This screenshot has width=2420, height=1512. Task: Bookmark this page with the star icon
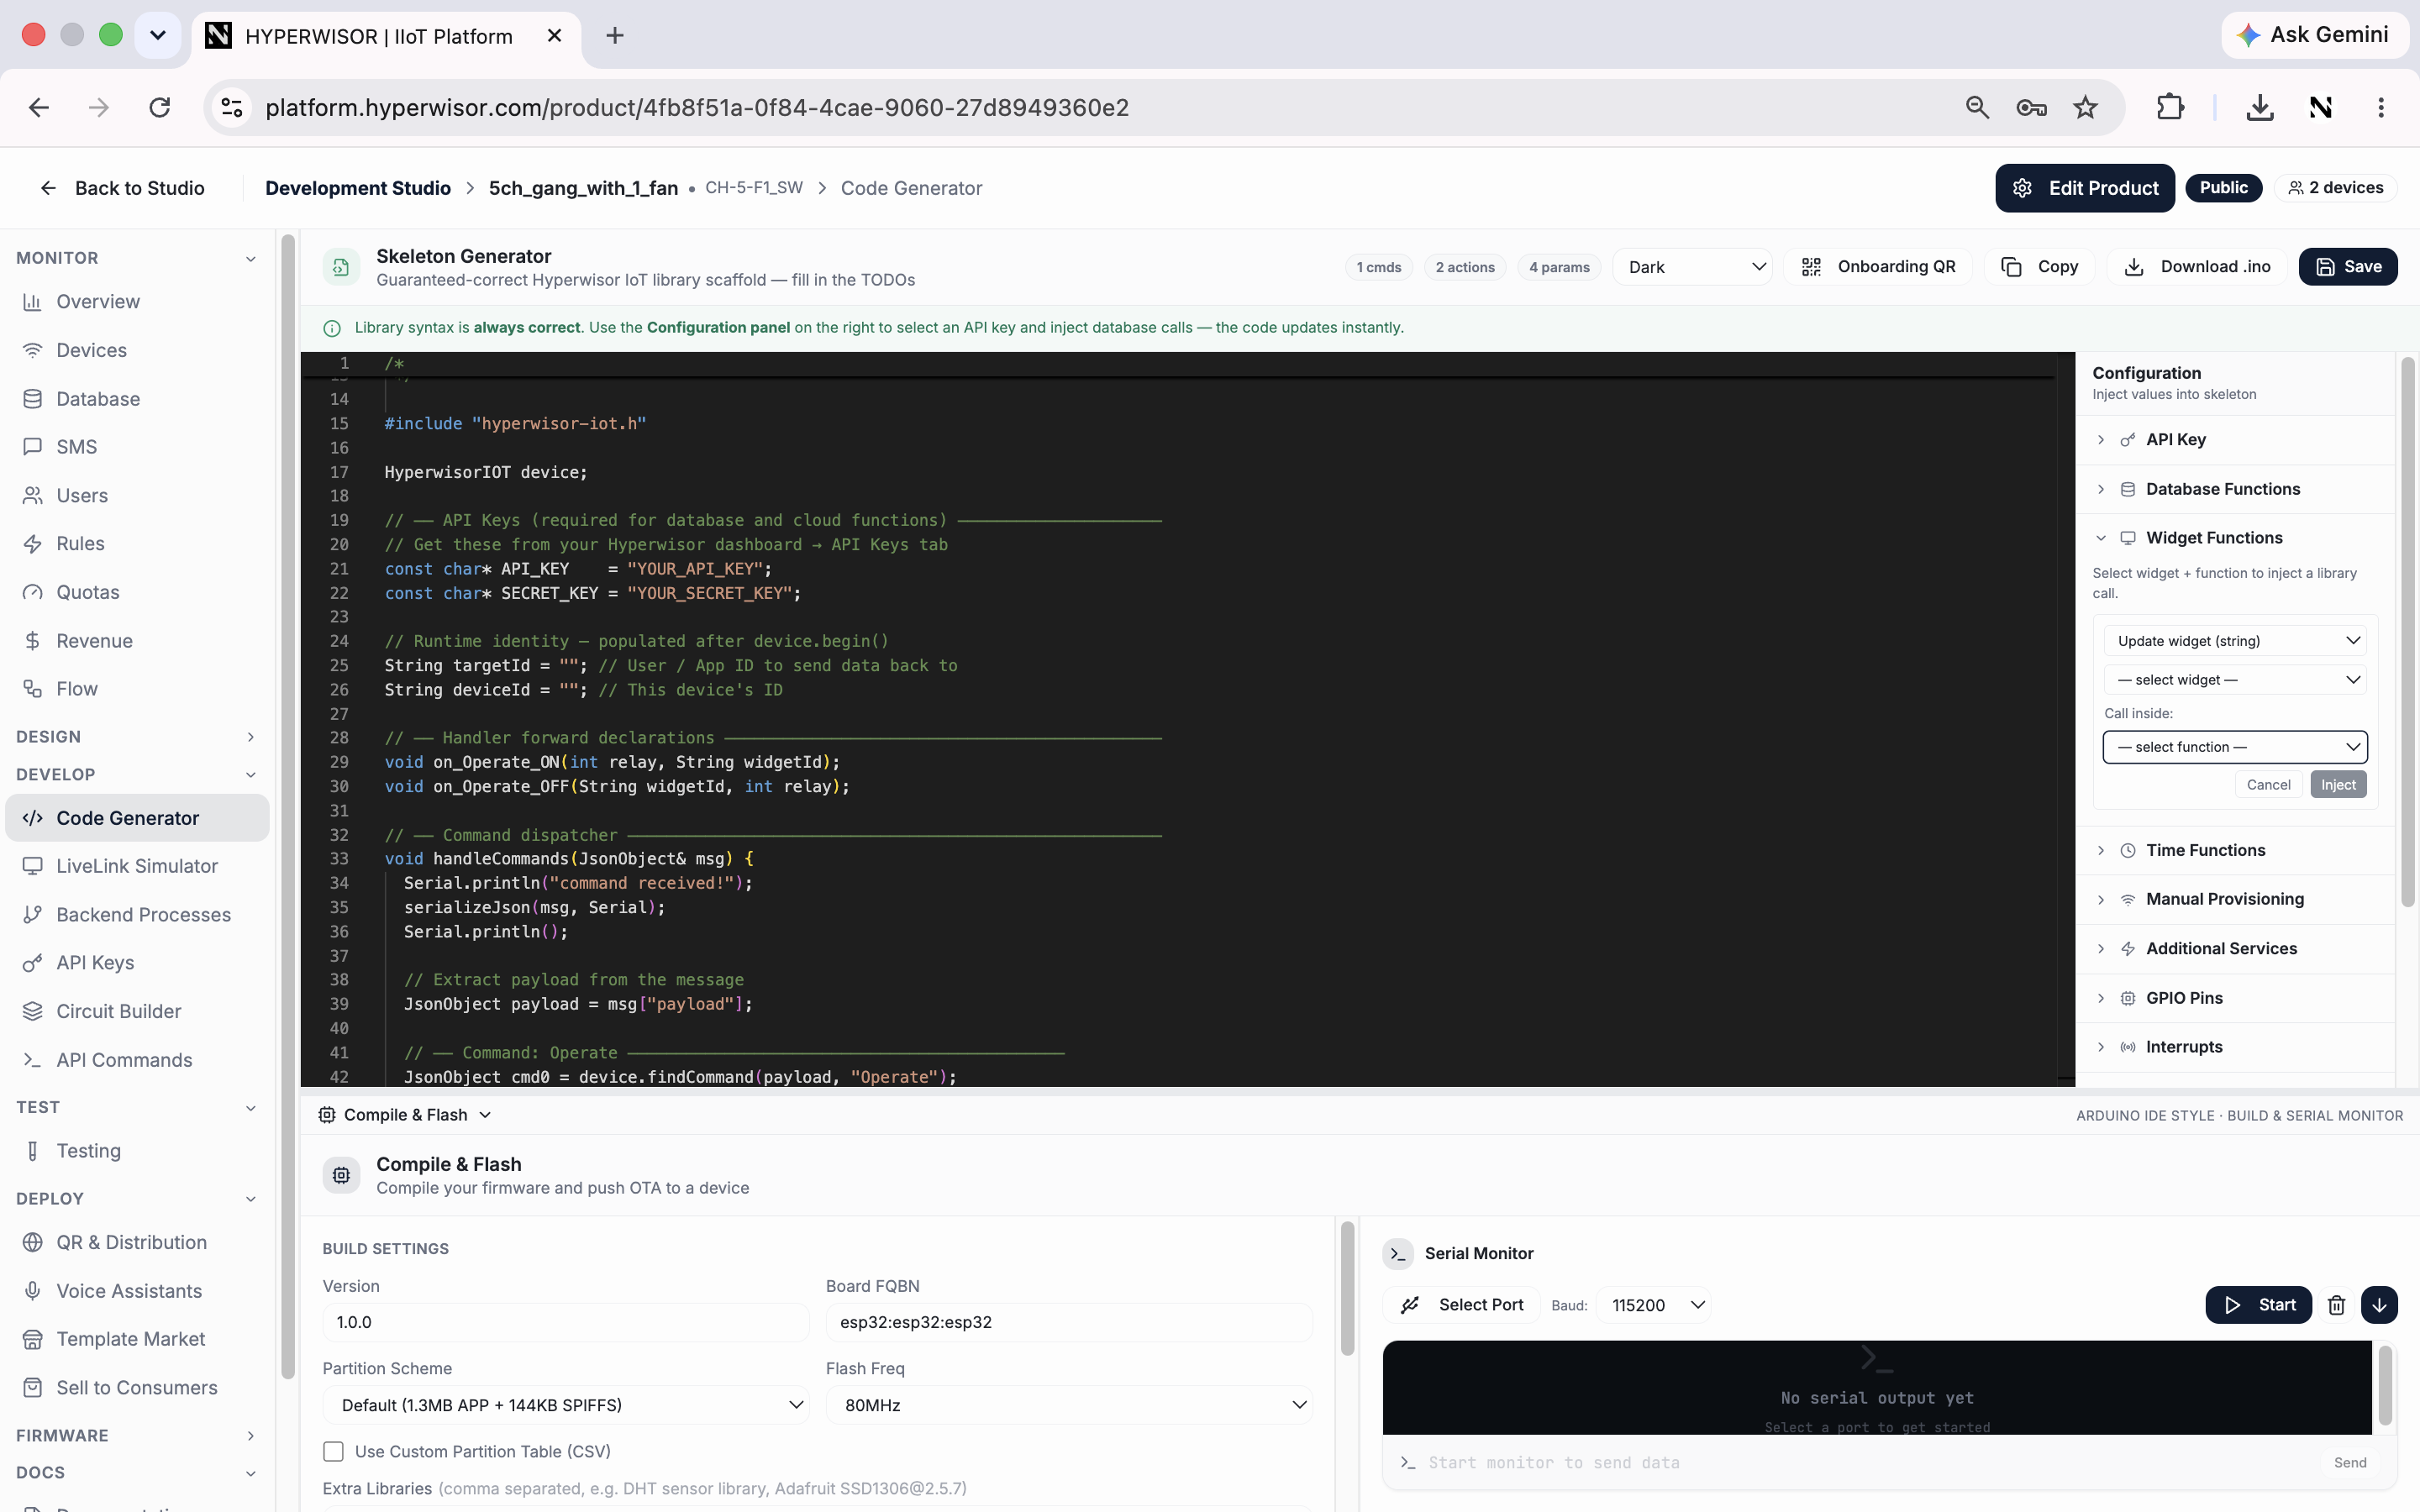(2085, 107)
